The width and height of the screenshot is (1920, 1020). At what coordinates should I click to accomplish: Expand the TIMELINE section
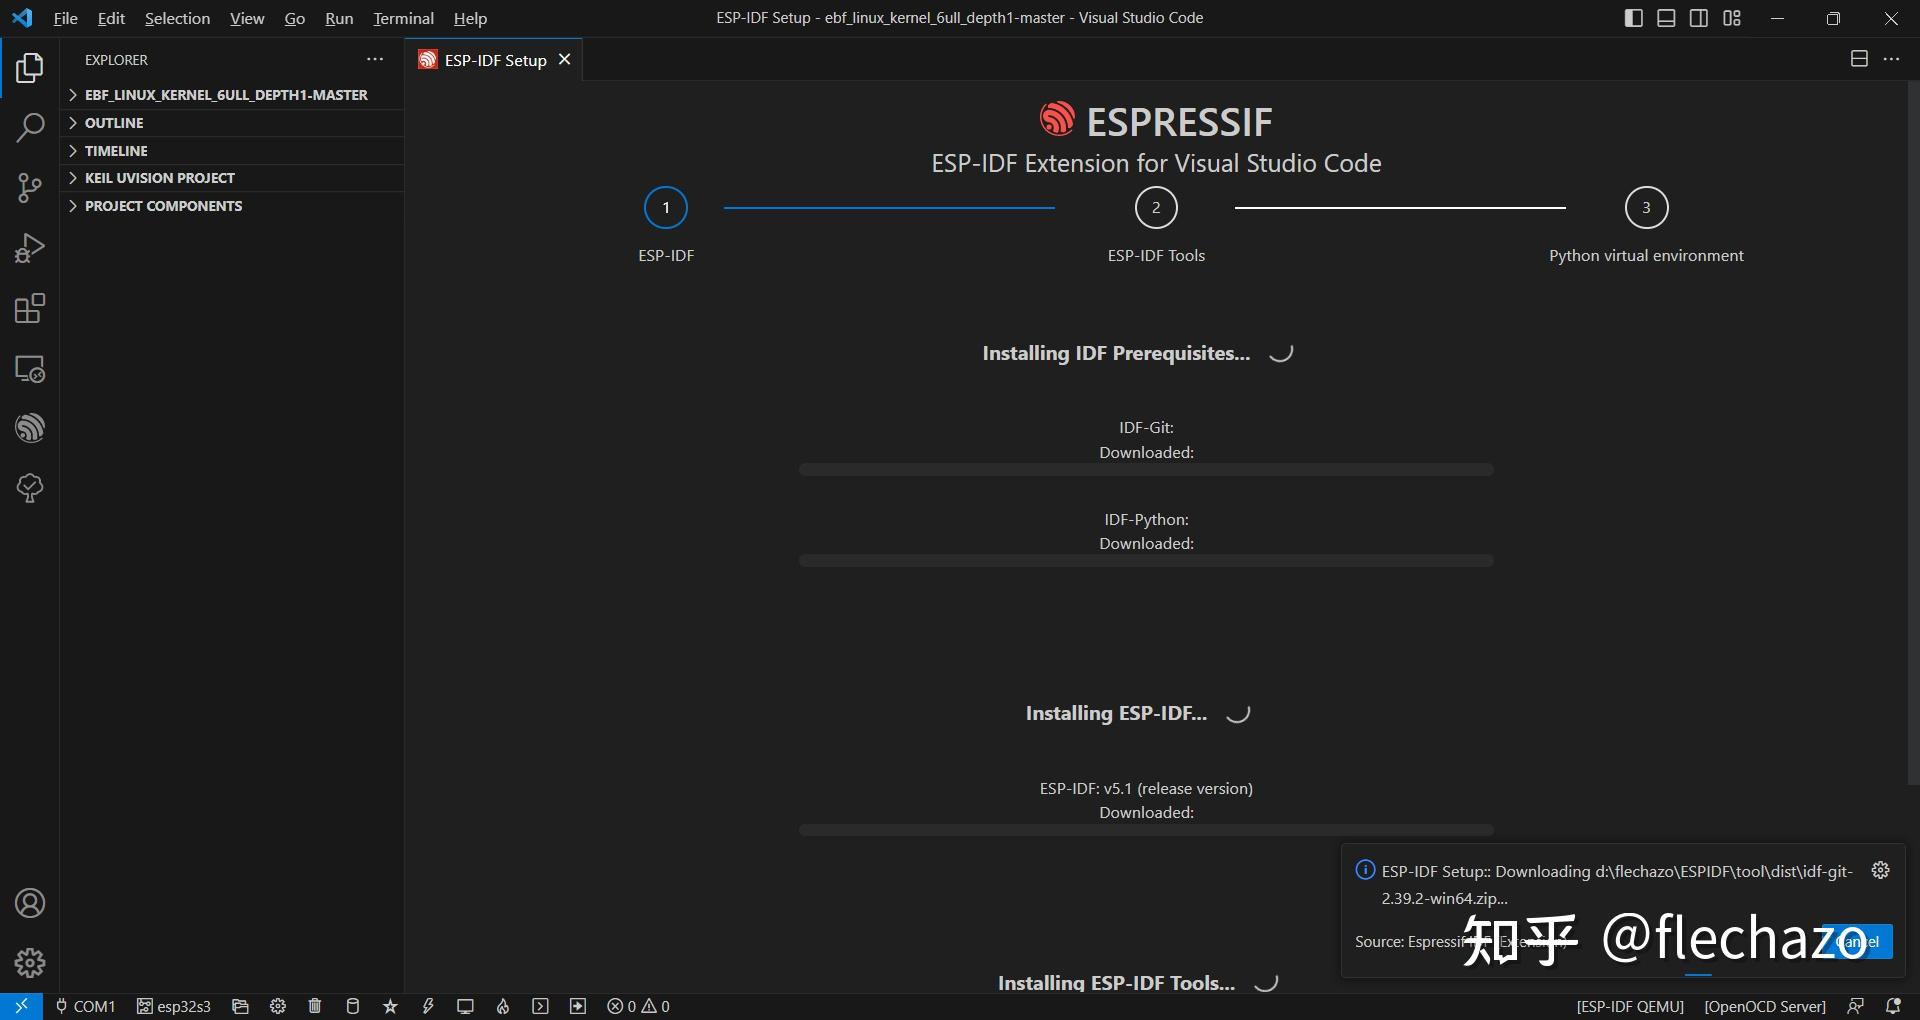(x=232, y=151)
